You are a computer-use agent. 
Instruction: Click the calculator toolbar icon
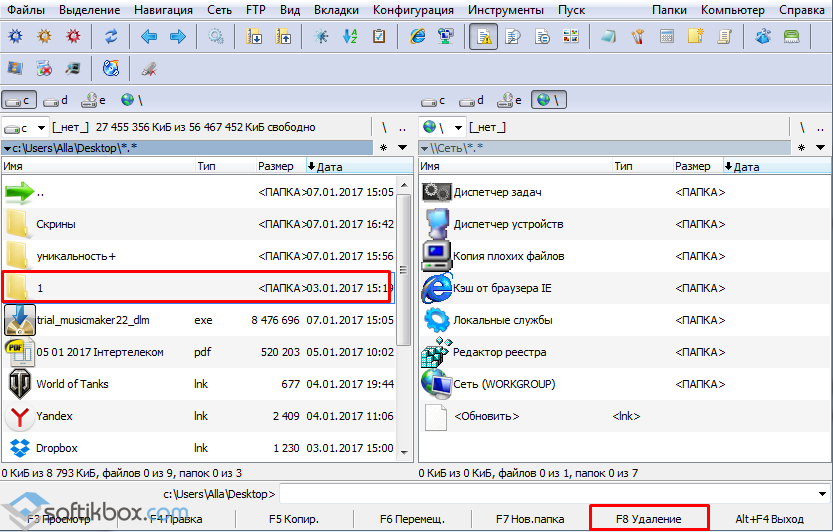(666, 37)
